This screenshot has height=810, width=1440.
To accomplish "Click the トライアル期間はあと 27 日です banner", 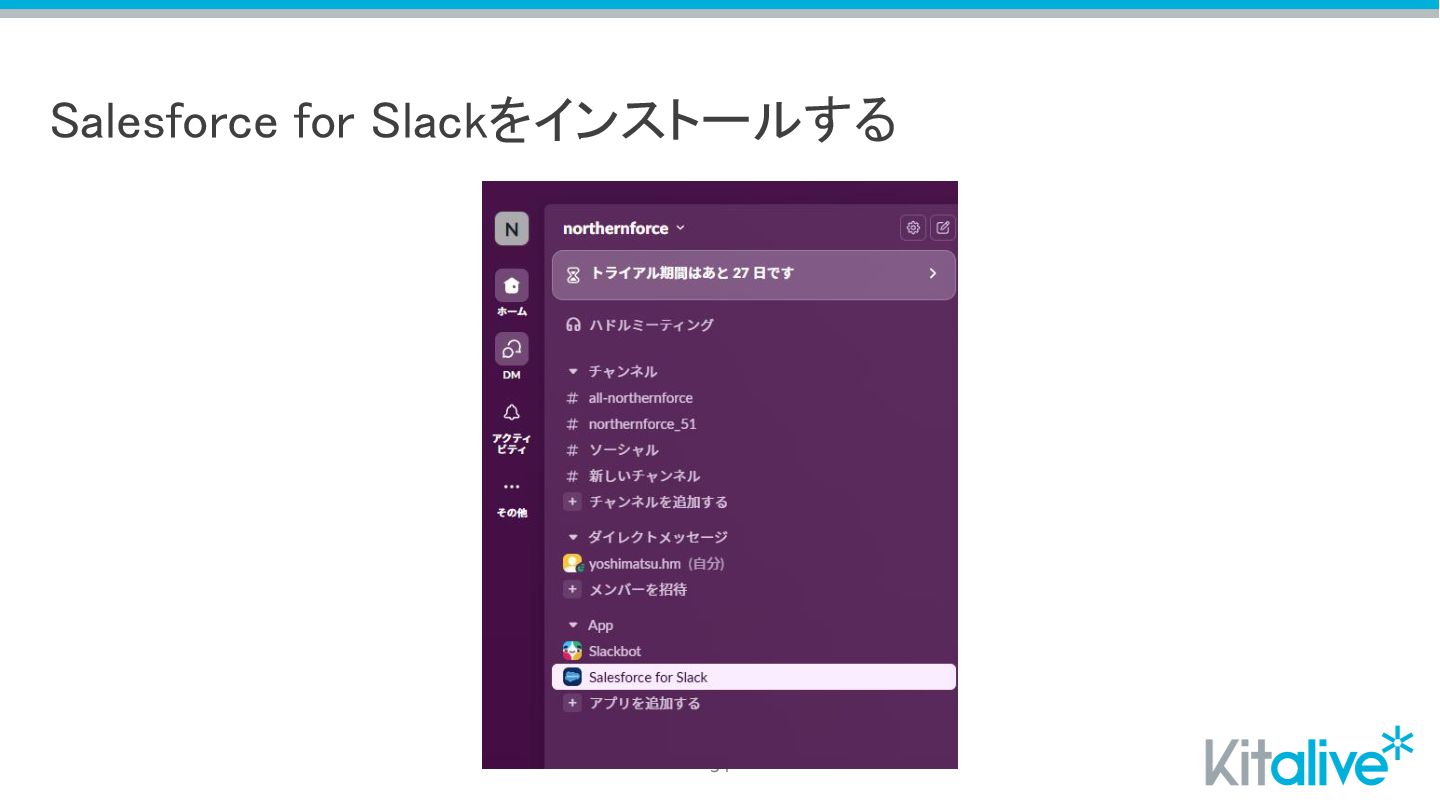I will pos(754,274).
